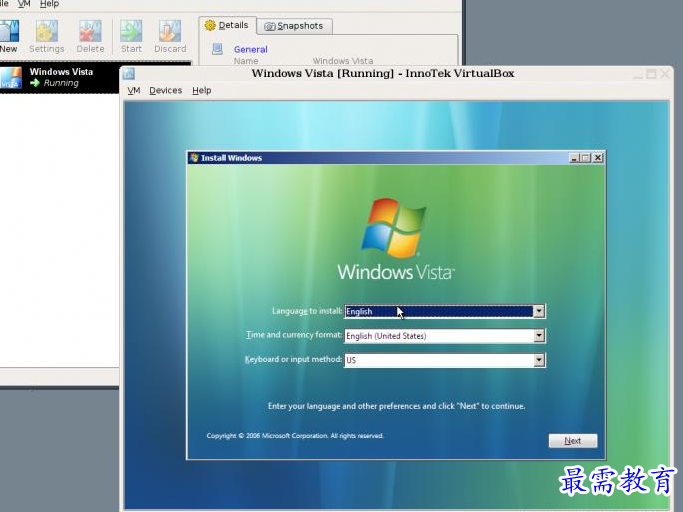Switch to the Snapshots tab
The image size is (683, 512).
click(294, 26)
